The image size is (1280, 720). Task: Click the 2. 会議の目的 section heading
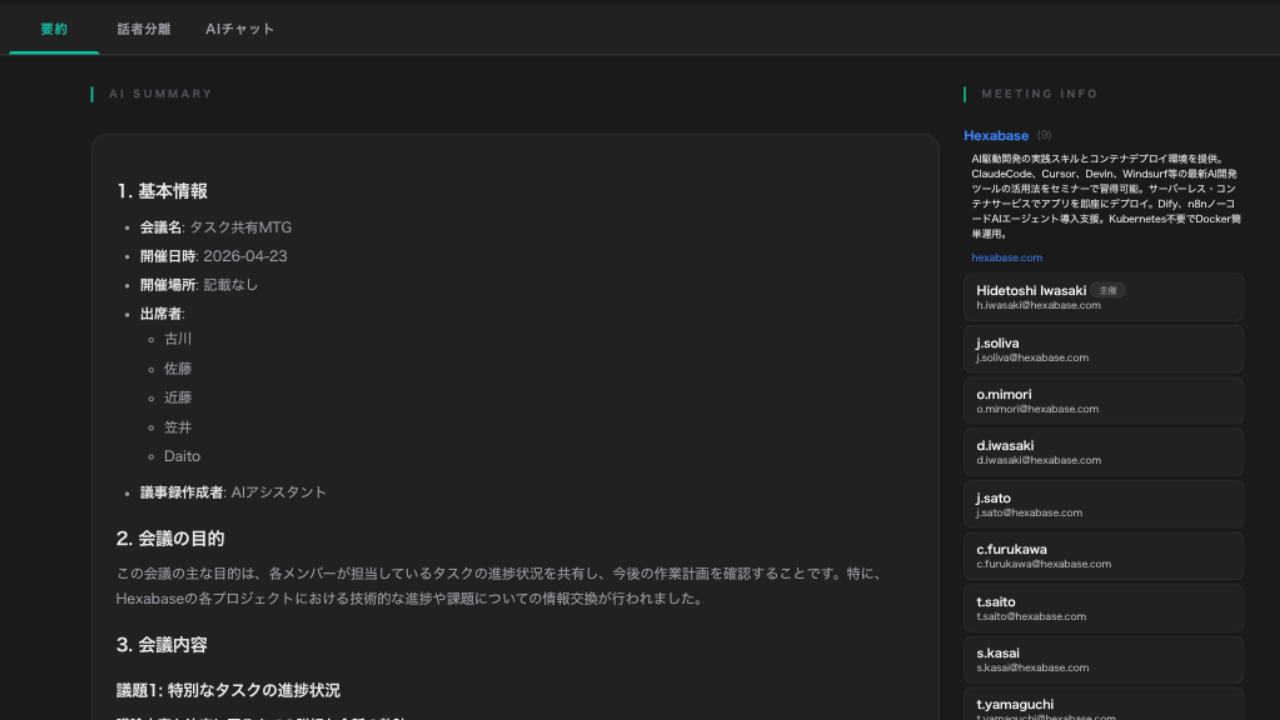(x=170, y=538)
